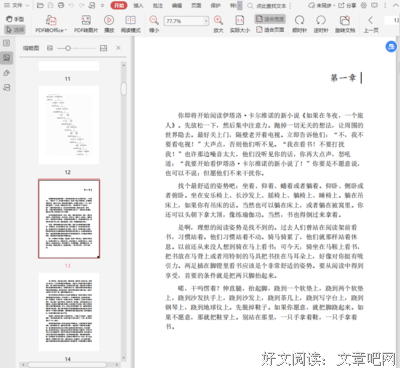Show more ribbon tabs with arrow
The height and width of the screenshot is (368, 400).
(240, 6)
